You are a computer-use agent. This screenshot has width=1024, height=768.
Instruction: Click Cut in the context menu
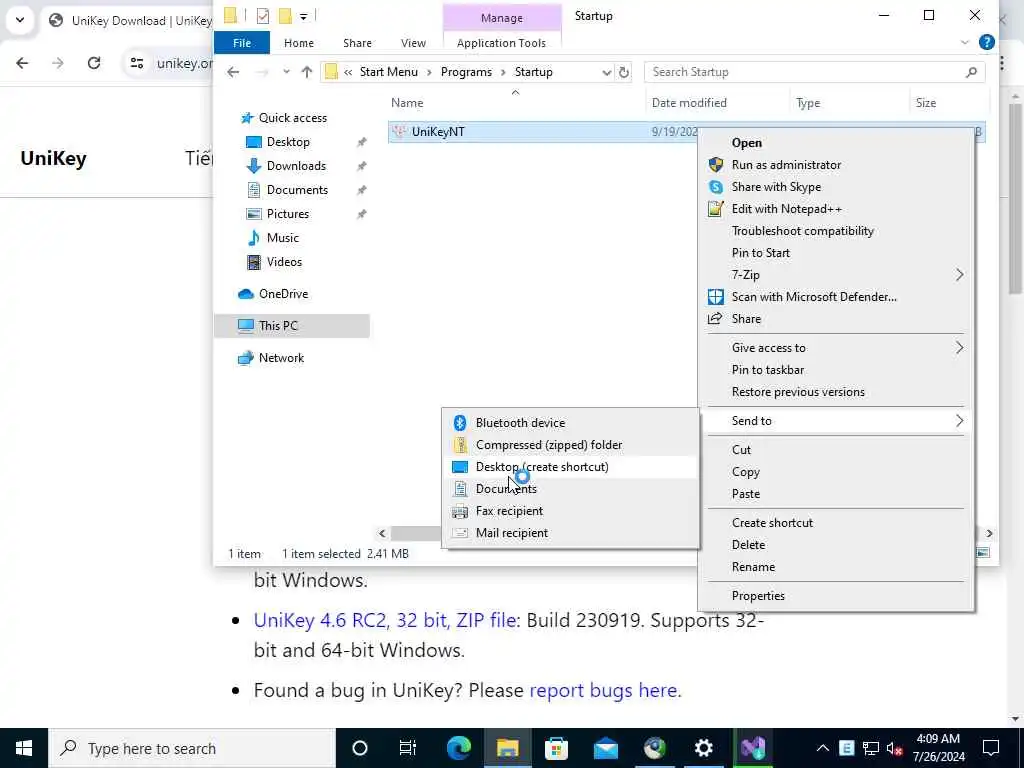pos(836,449)
